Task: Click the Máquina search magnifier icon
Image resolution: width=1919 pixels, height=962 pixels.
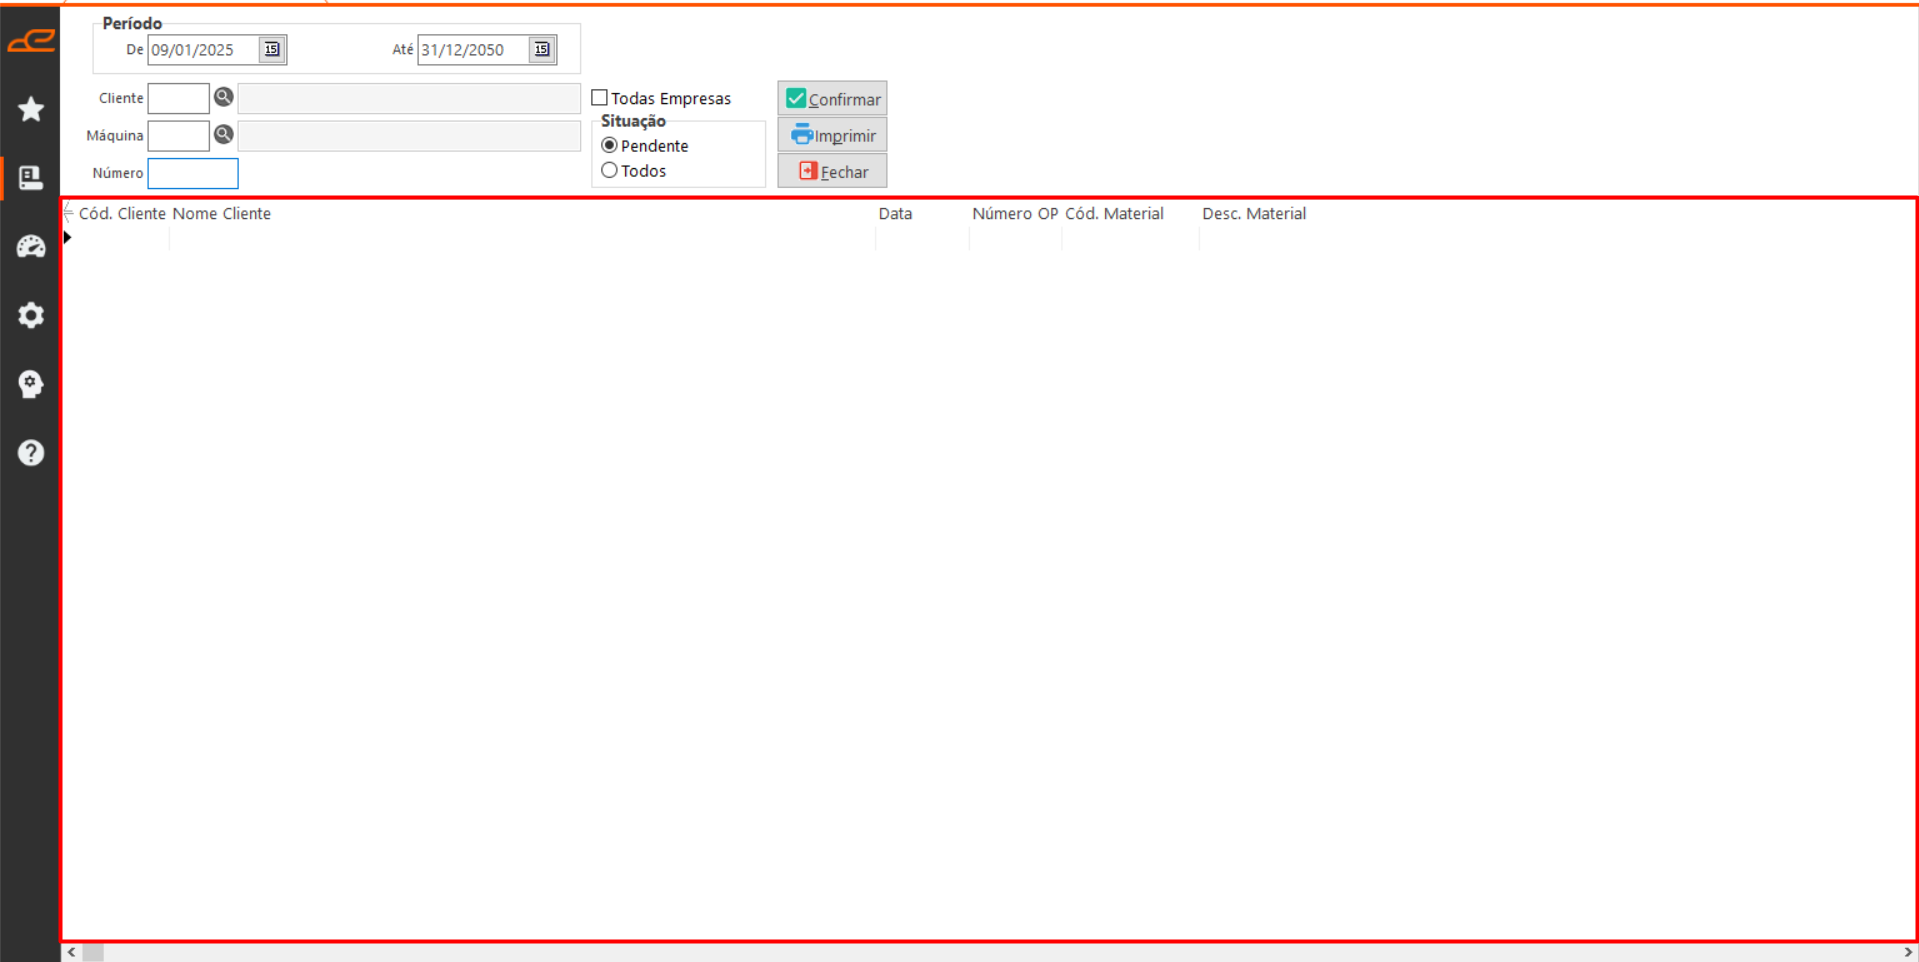Action: click(224, 135)
